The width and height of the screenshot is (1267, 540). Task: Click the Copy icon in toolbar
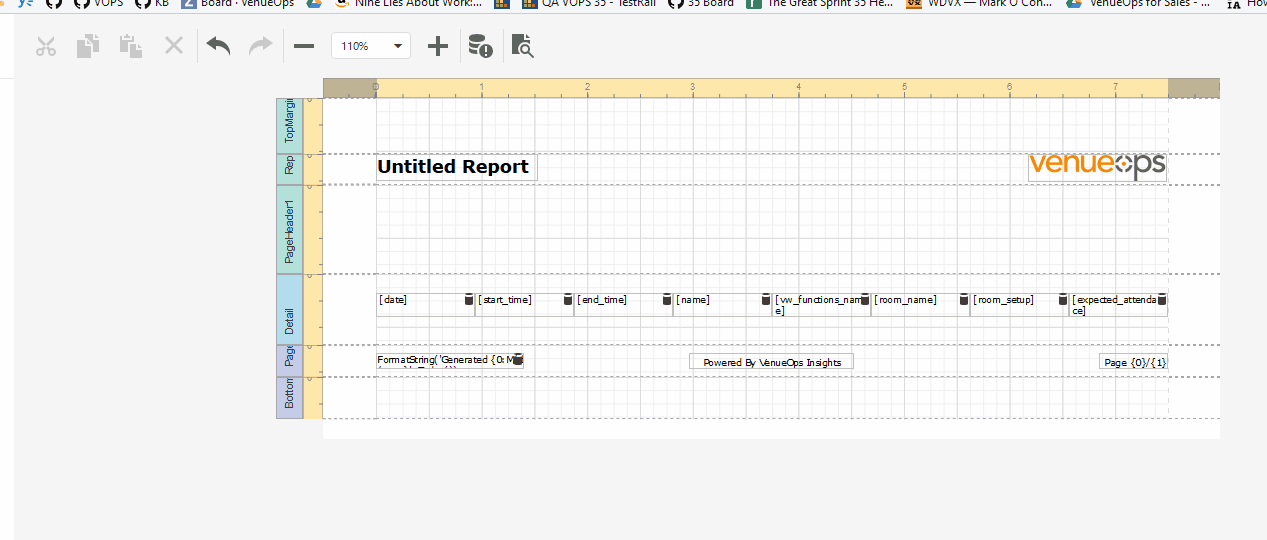[88, 46]
